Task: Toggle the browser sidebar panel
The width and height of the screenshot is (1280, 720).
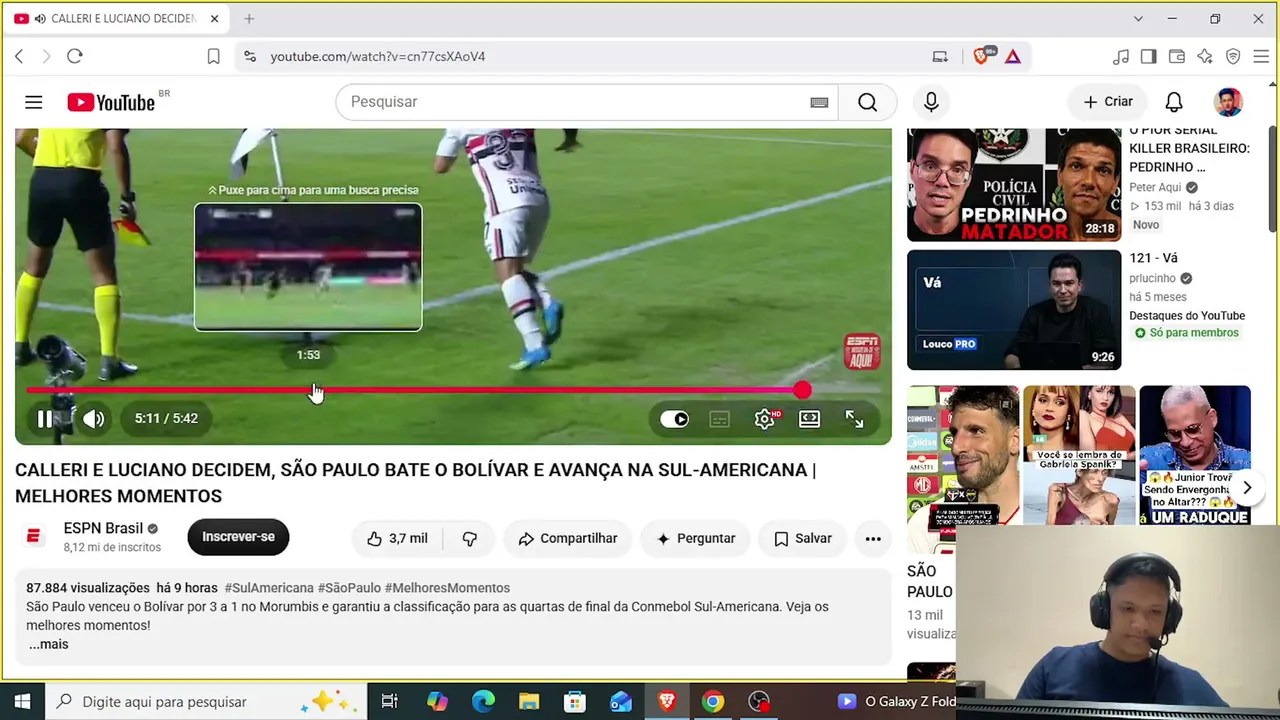Action: (1148, 57)
